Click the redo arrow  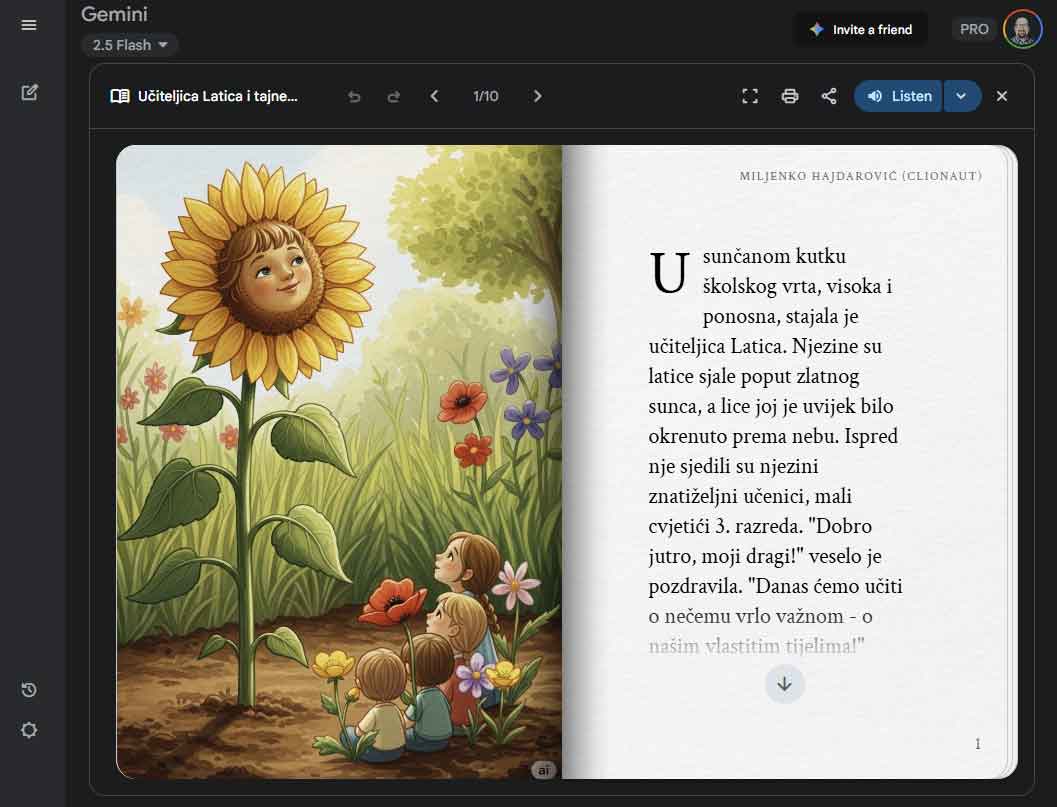393,96
